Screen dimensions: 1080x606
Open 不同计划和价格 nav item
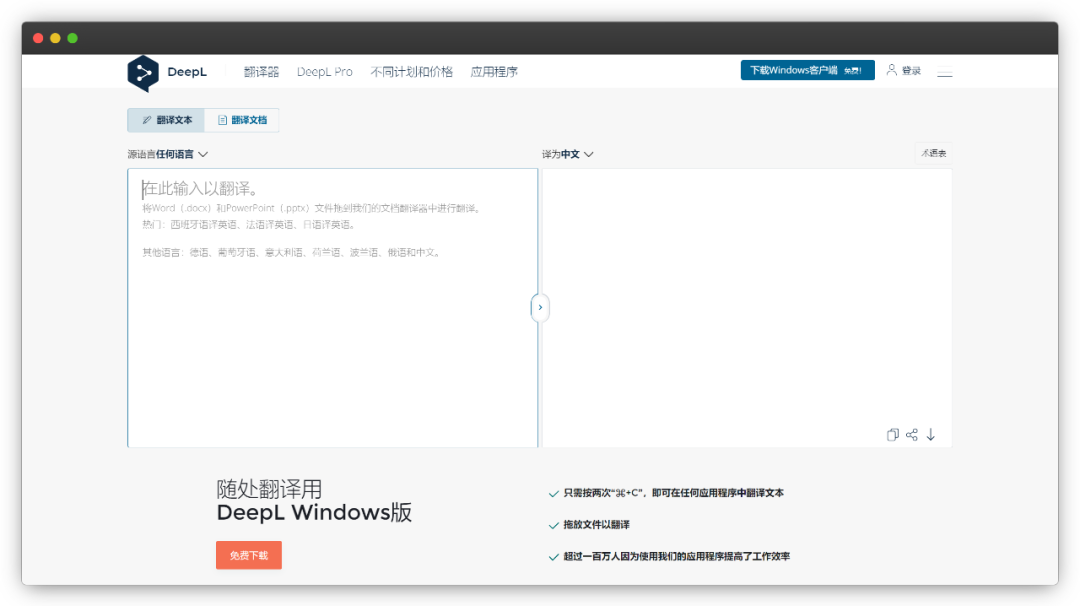pyautogui.click(x=411, y=72)
